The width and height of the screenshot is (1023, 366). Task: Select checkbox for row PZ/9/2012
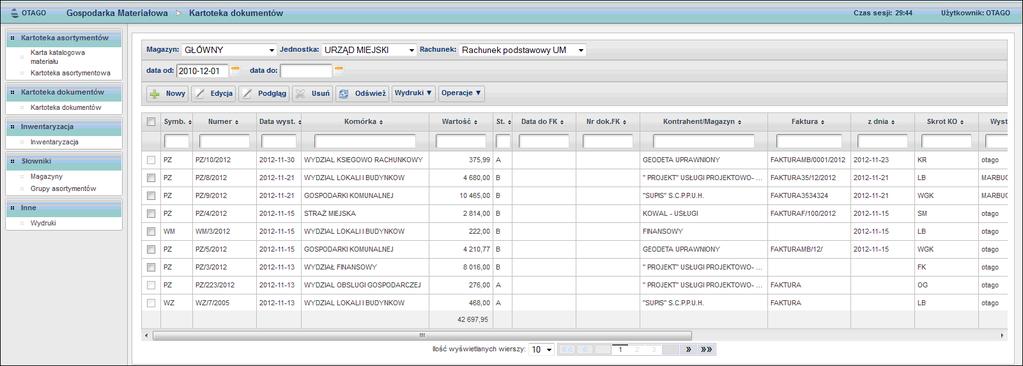151,195
